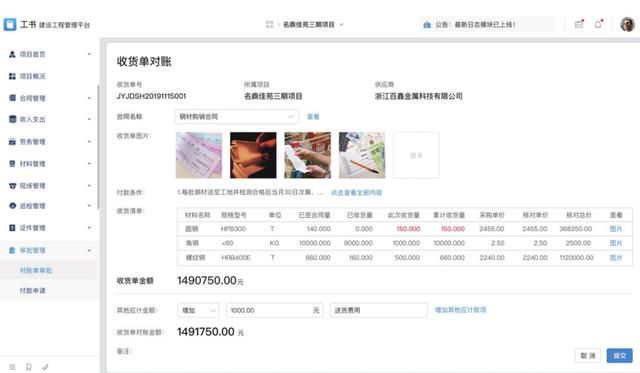Click the 1491750.00 reconciliation amount
Screen dimensions: 640x373
206,332
